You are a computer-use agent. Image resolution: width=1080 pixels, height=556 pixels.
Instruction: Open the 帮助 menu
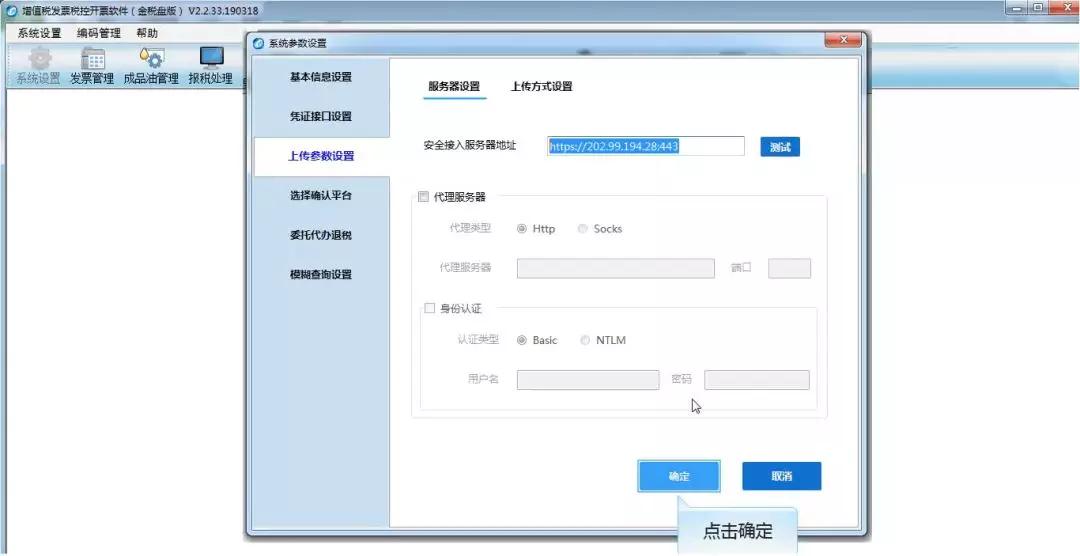pyautogui.click(x=147, y=33)
